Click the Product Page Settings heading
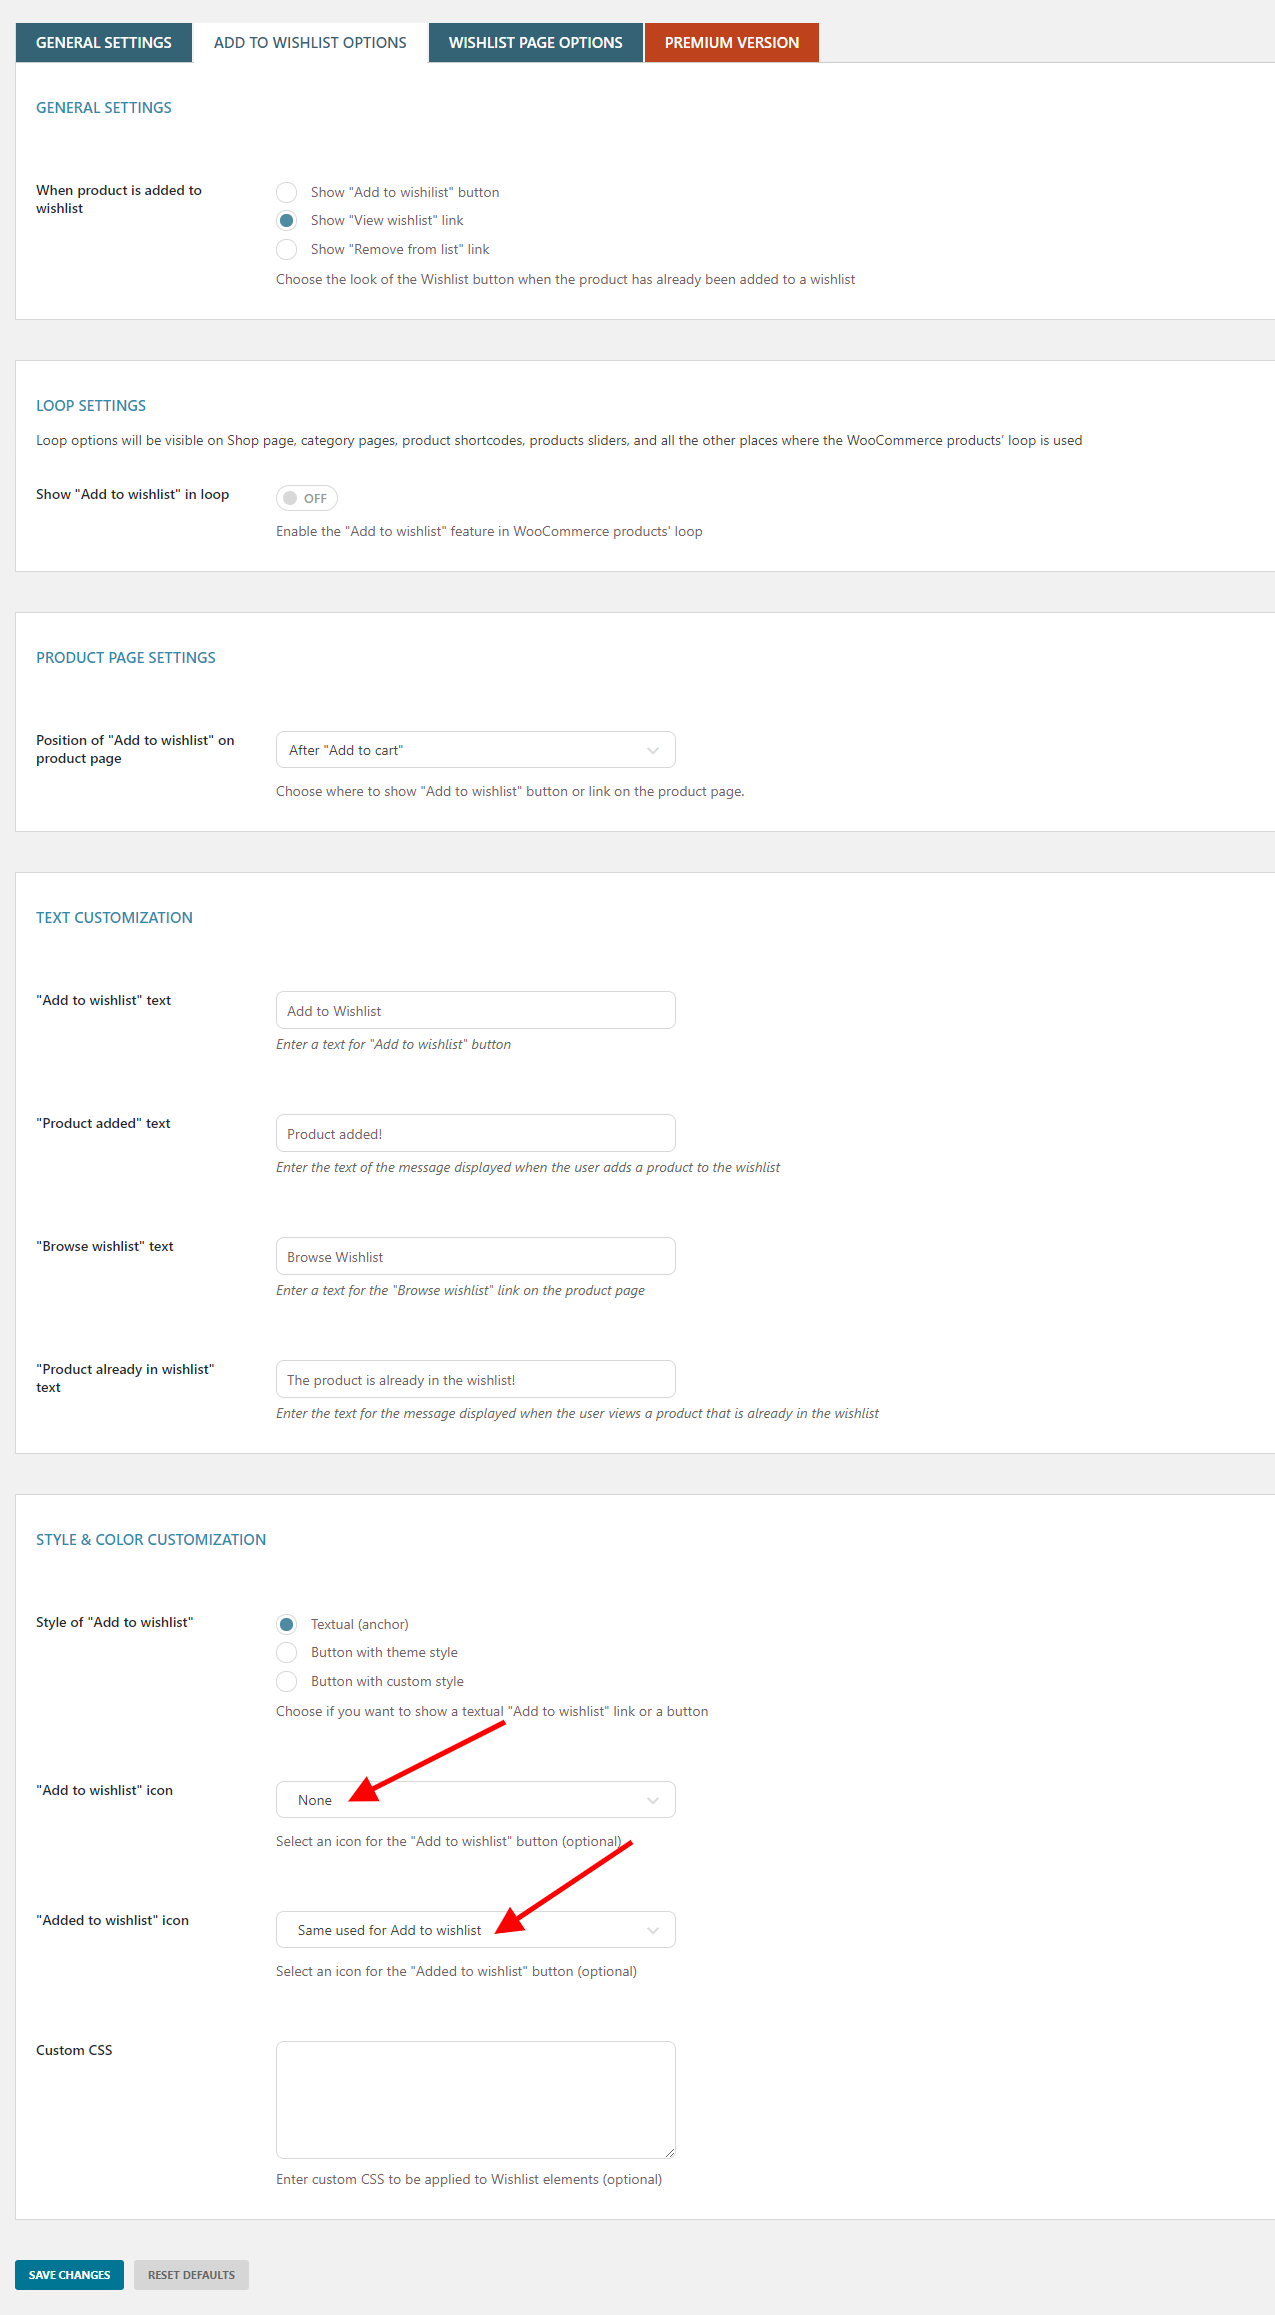This screenshot has height=2315, width=1275. pyautogui.click(x=126, y=658)
